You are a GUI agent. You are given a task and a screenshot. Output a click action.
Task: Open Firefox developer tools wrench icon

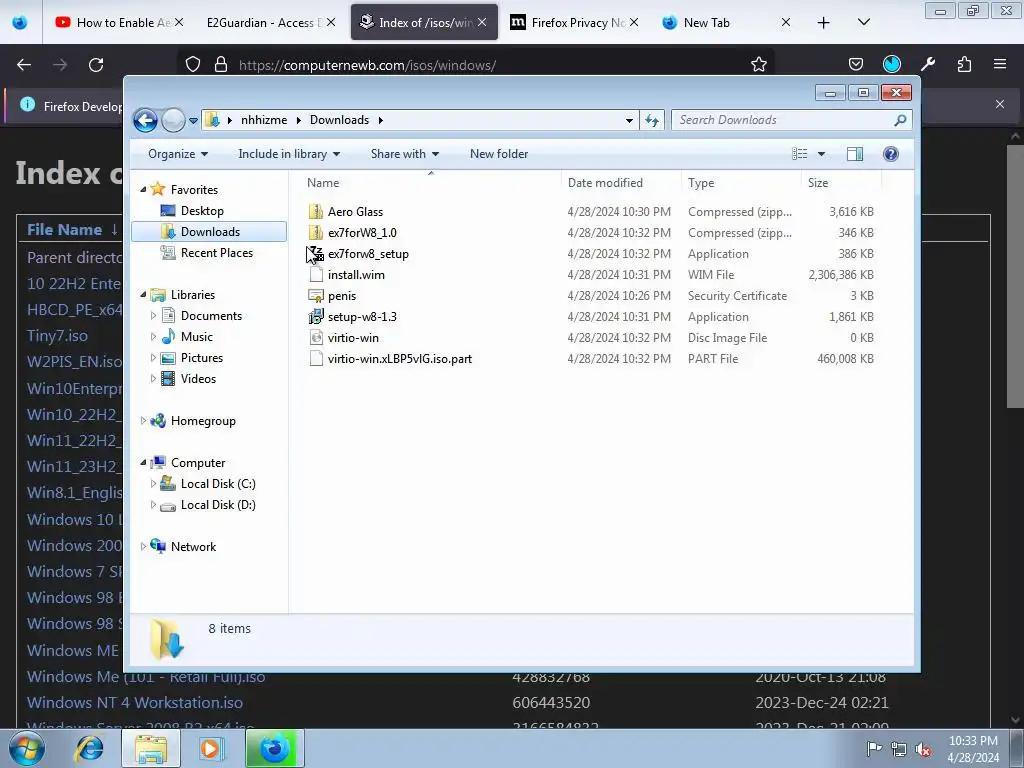[x=928, y=64]
